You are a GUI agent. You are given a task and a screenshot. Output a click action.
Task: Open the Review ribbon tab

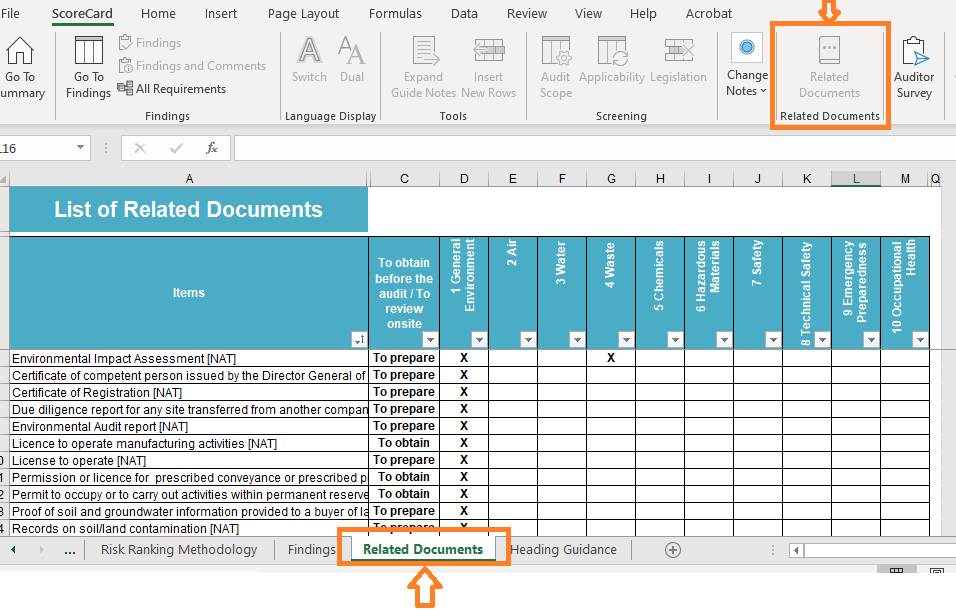click(527, 13)
